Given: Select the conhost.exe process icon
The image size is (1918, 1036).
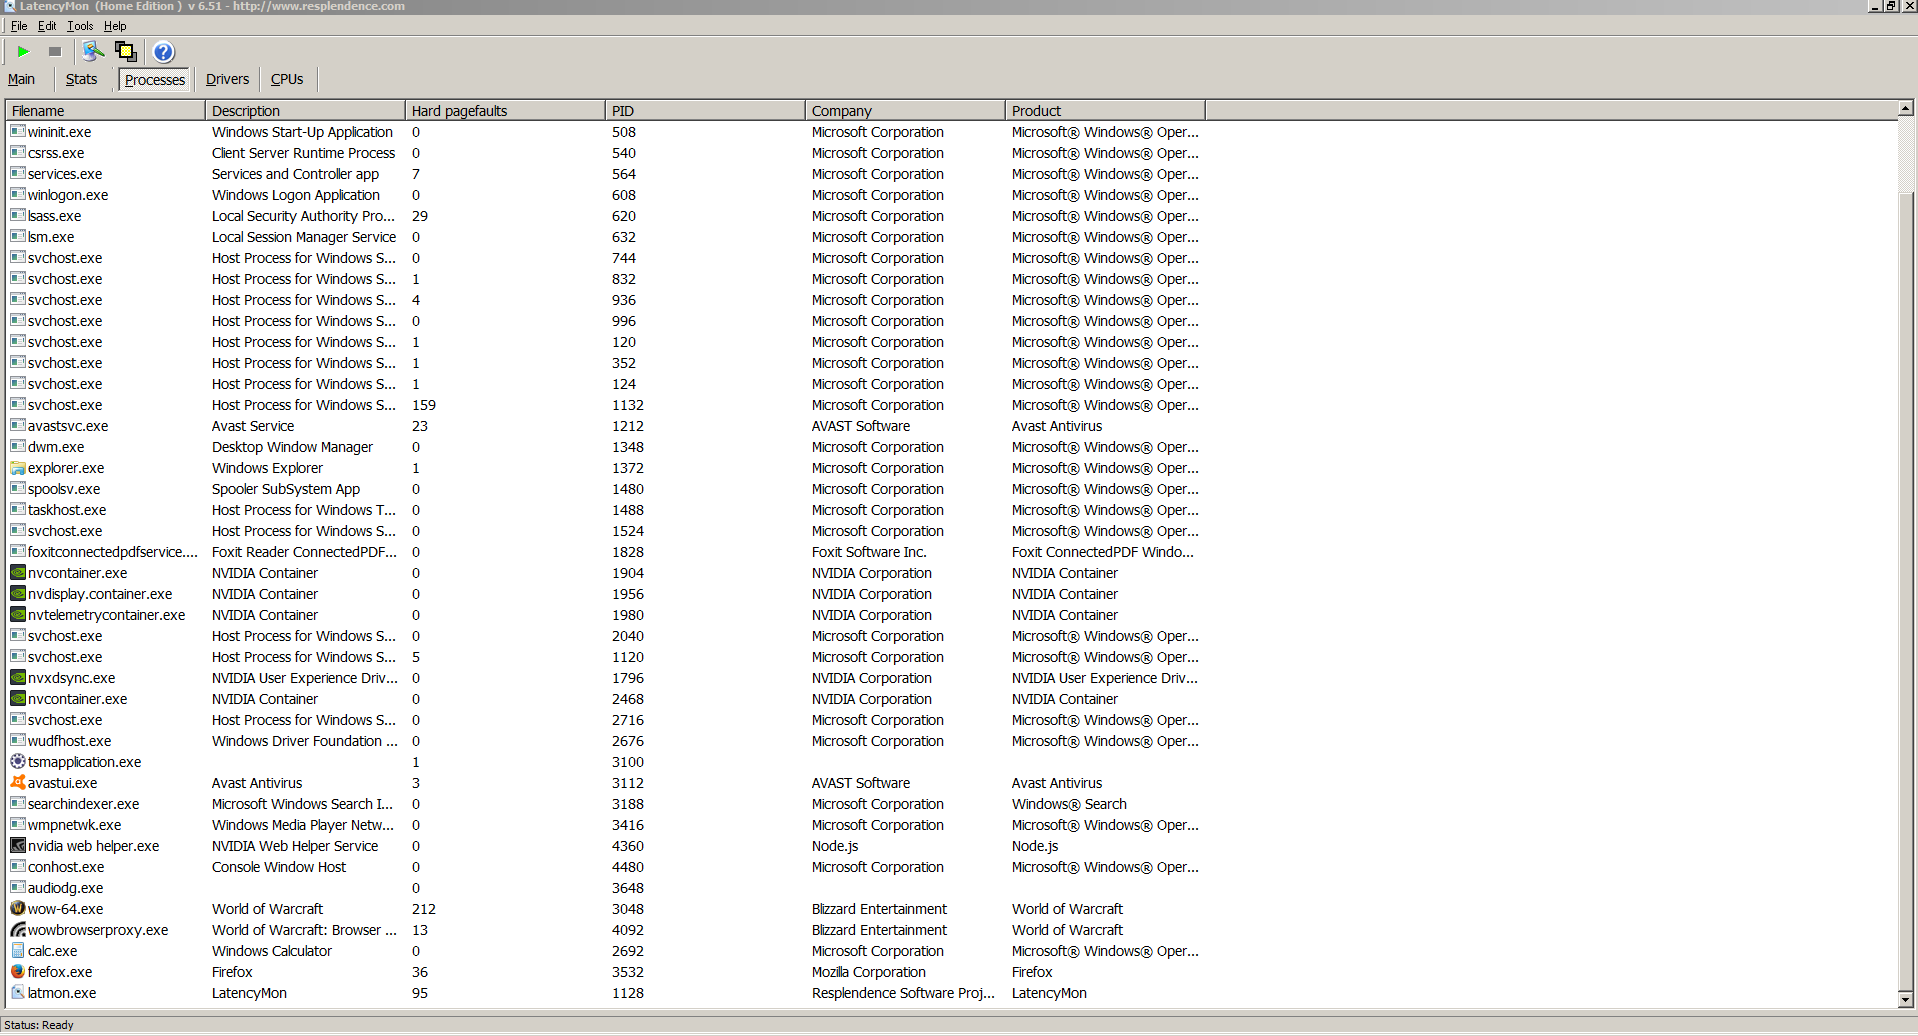Looking at the screenshot, I should click(x=18, y=867).
